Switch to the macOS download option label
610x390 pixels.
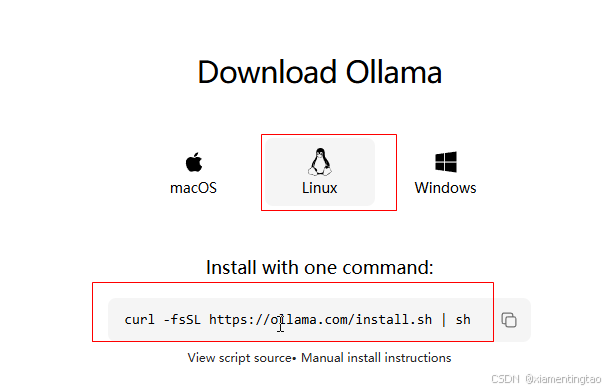click(193, 188)
